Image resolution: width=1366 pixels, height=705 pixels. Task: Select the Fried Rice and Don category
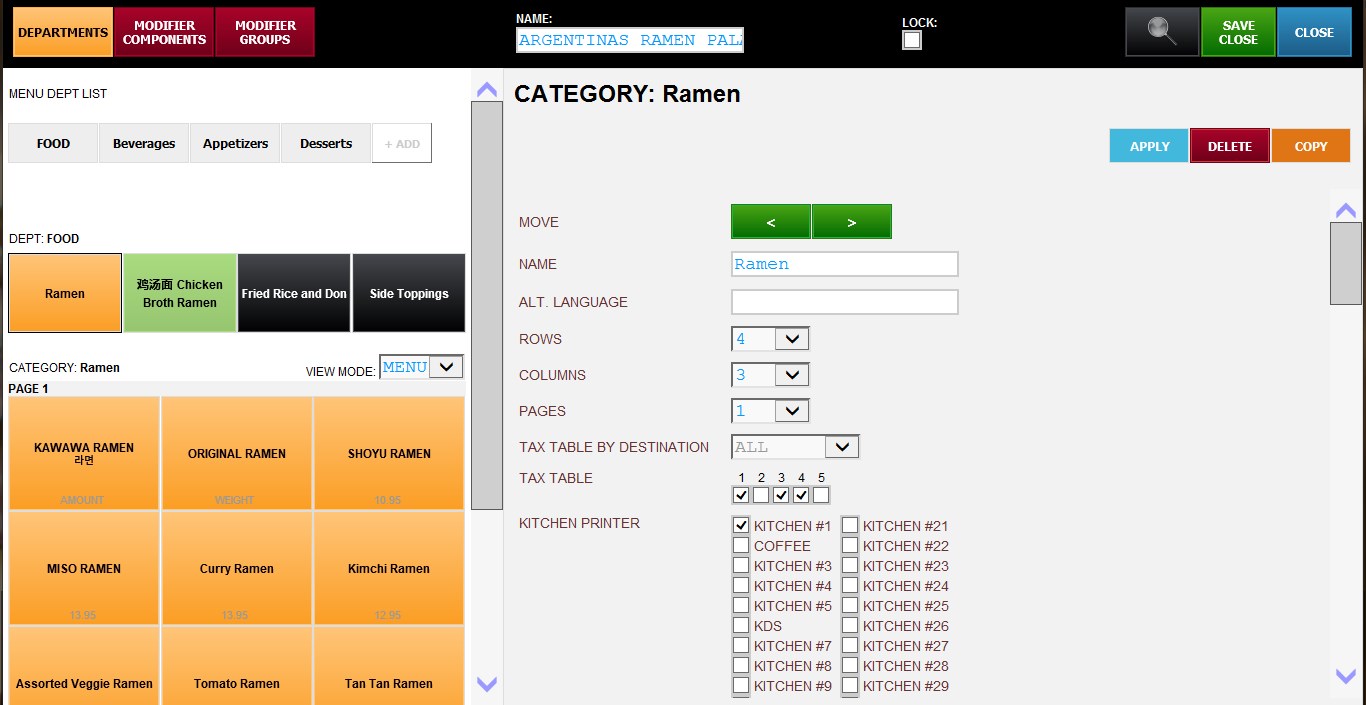294,293
